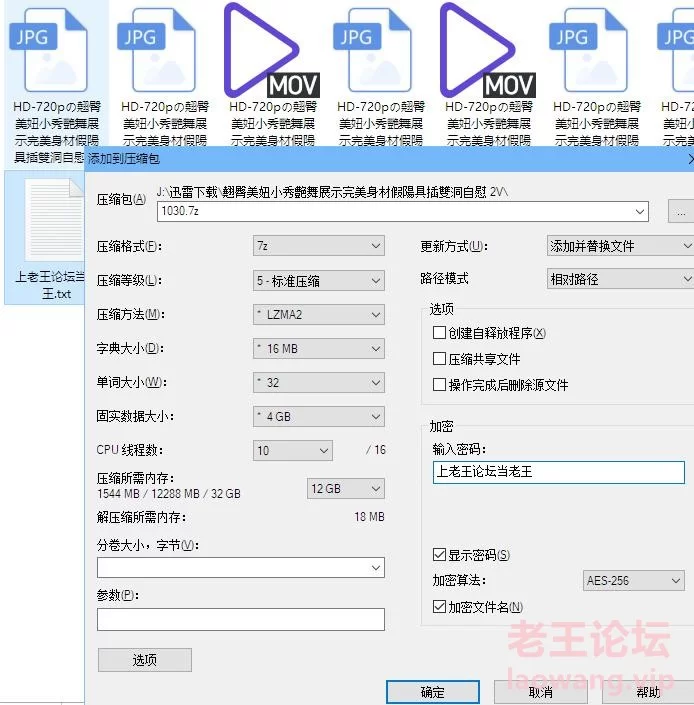The height and width of the screenshot is (705, 694).
Task: Click the 确定 button
Action: click(432, 692)
